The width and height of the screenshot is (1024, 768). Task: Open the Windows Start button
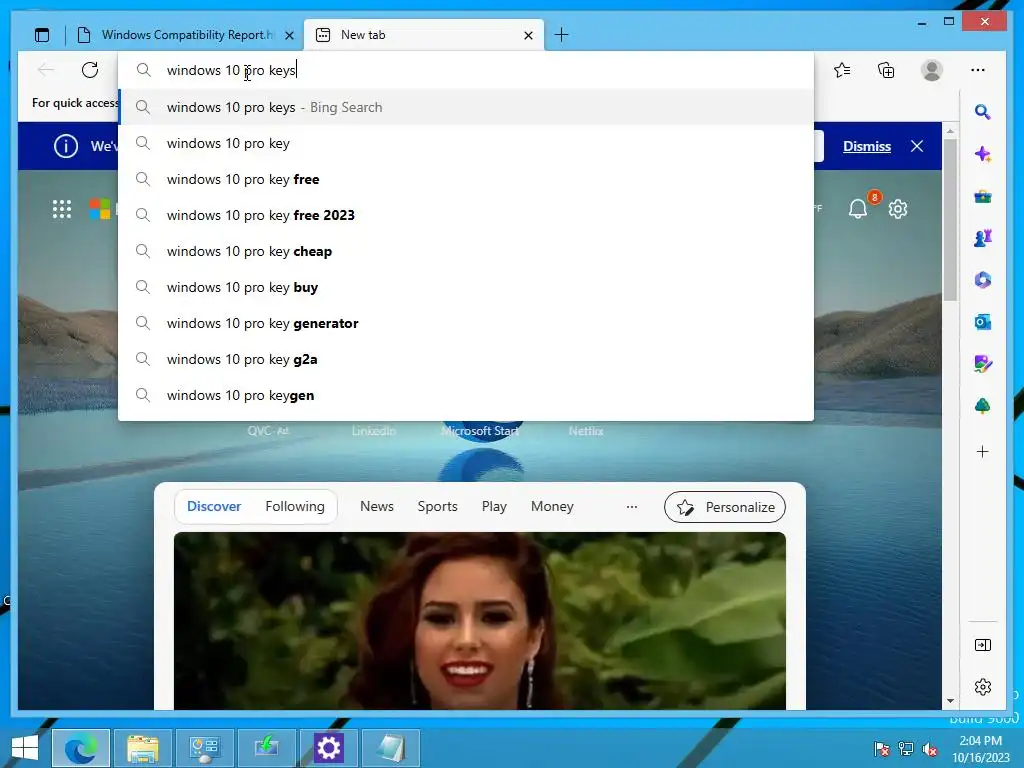click(25, 748)
